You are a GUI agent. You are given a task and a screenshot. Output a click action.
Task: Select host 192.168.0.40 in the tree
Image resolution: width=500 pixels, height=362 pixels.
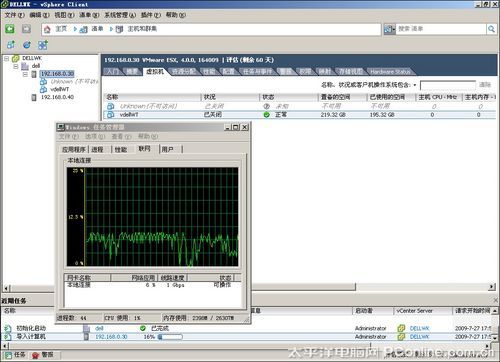click(x=57, y=97)
